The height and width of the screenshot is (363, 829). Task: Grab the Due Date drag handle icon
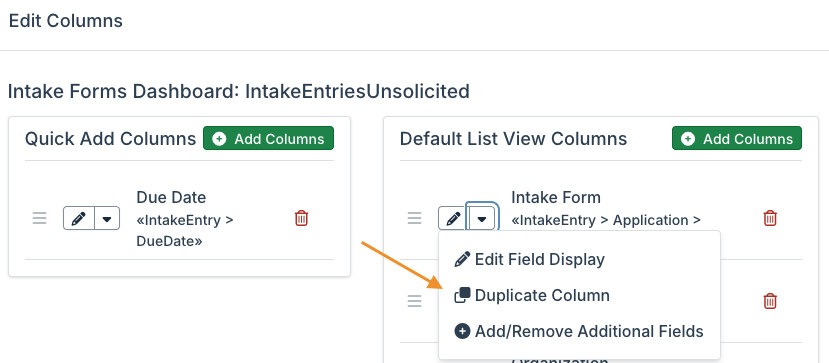pos(40,218)
